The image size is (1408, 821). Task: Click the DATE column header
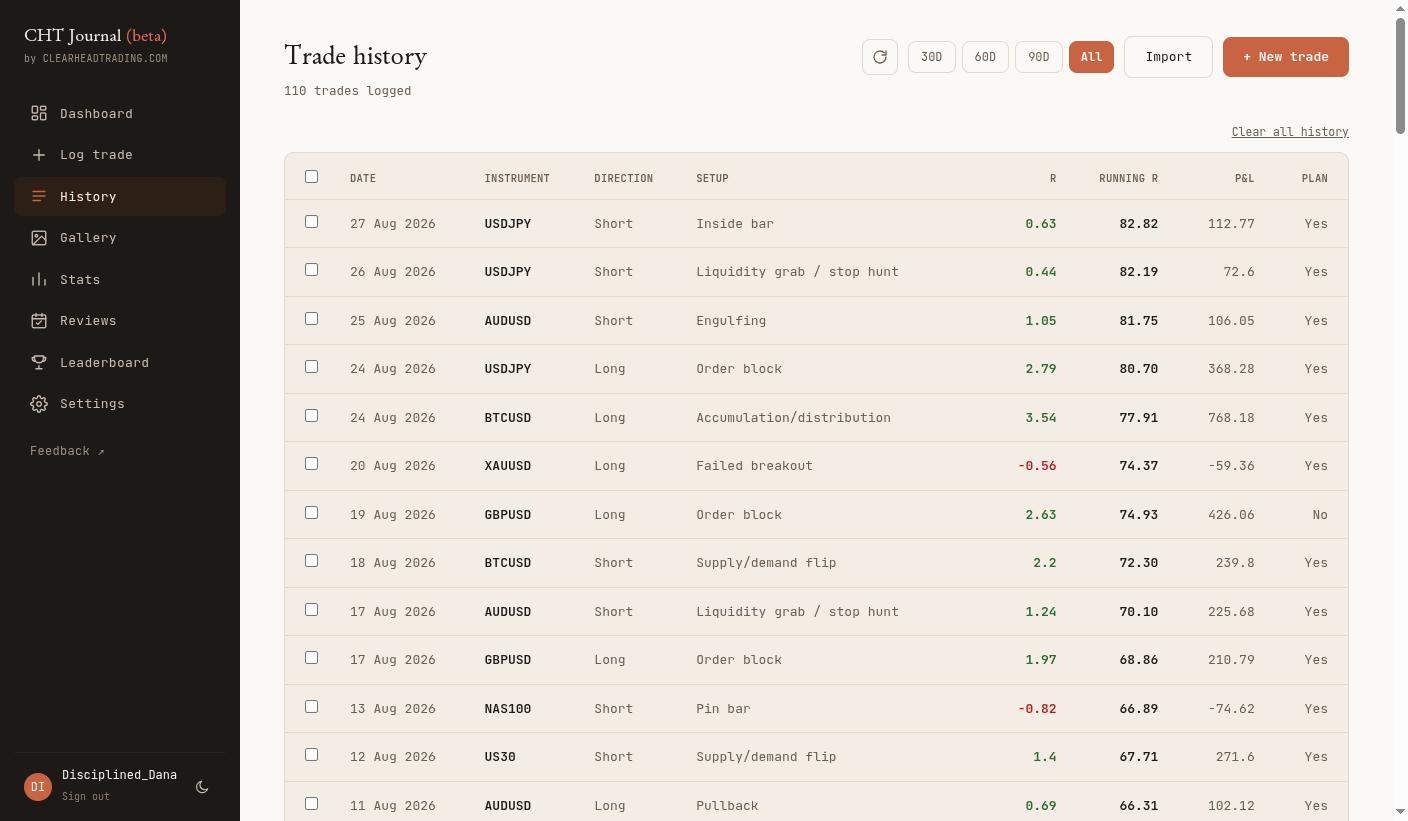(x=363, y=178)
